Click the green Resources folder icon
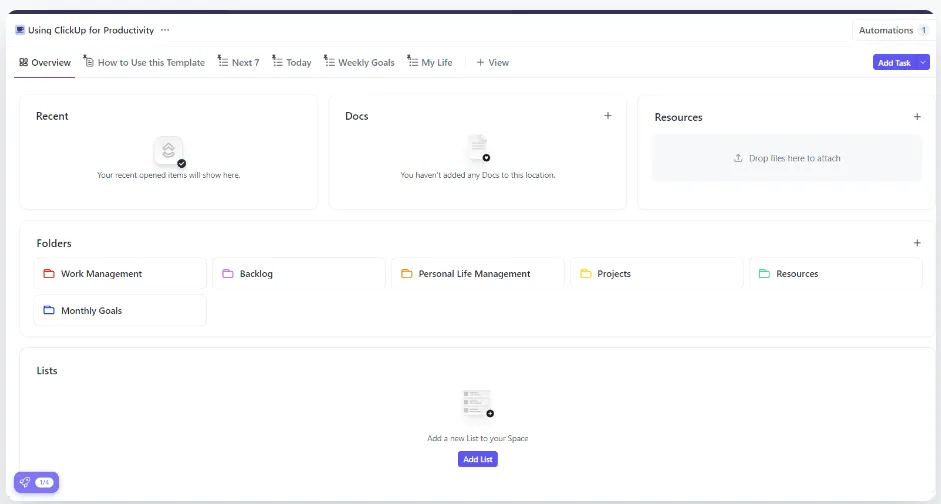The image size is (941, 504). pos(765,274)
